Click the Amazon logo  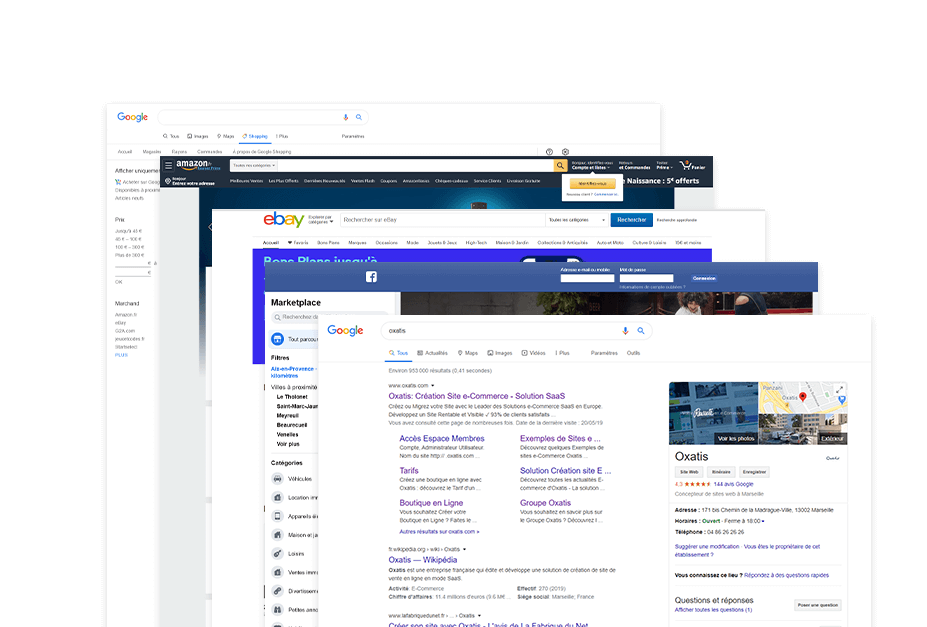click(195, 165)
